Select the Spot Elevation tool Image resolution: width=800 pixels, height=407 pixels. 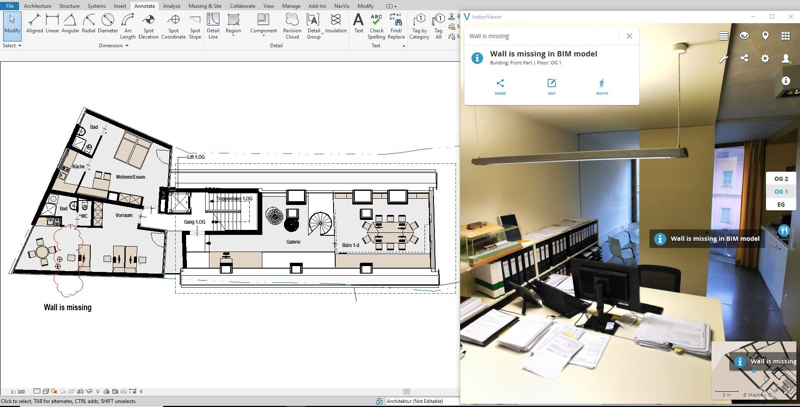pos(148,27)
